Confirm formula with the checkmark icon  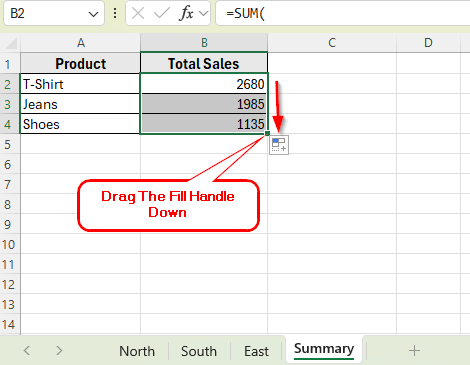(x=162, y=14)
